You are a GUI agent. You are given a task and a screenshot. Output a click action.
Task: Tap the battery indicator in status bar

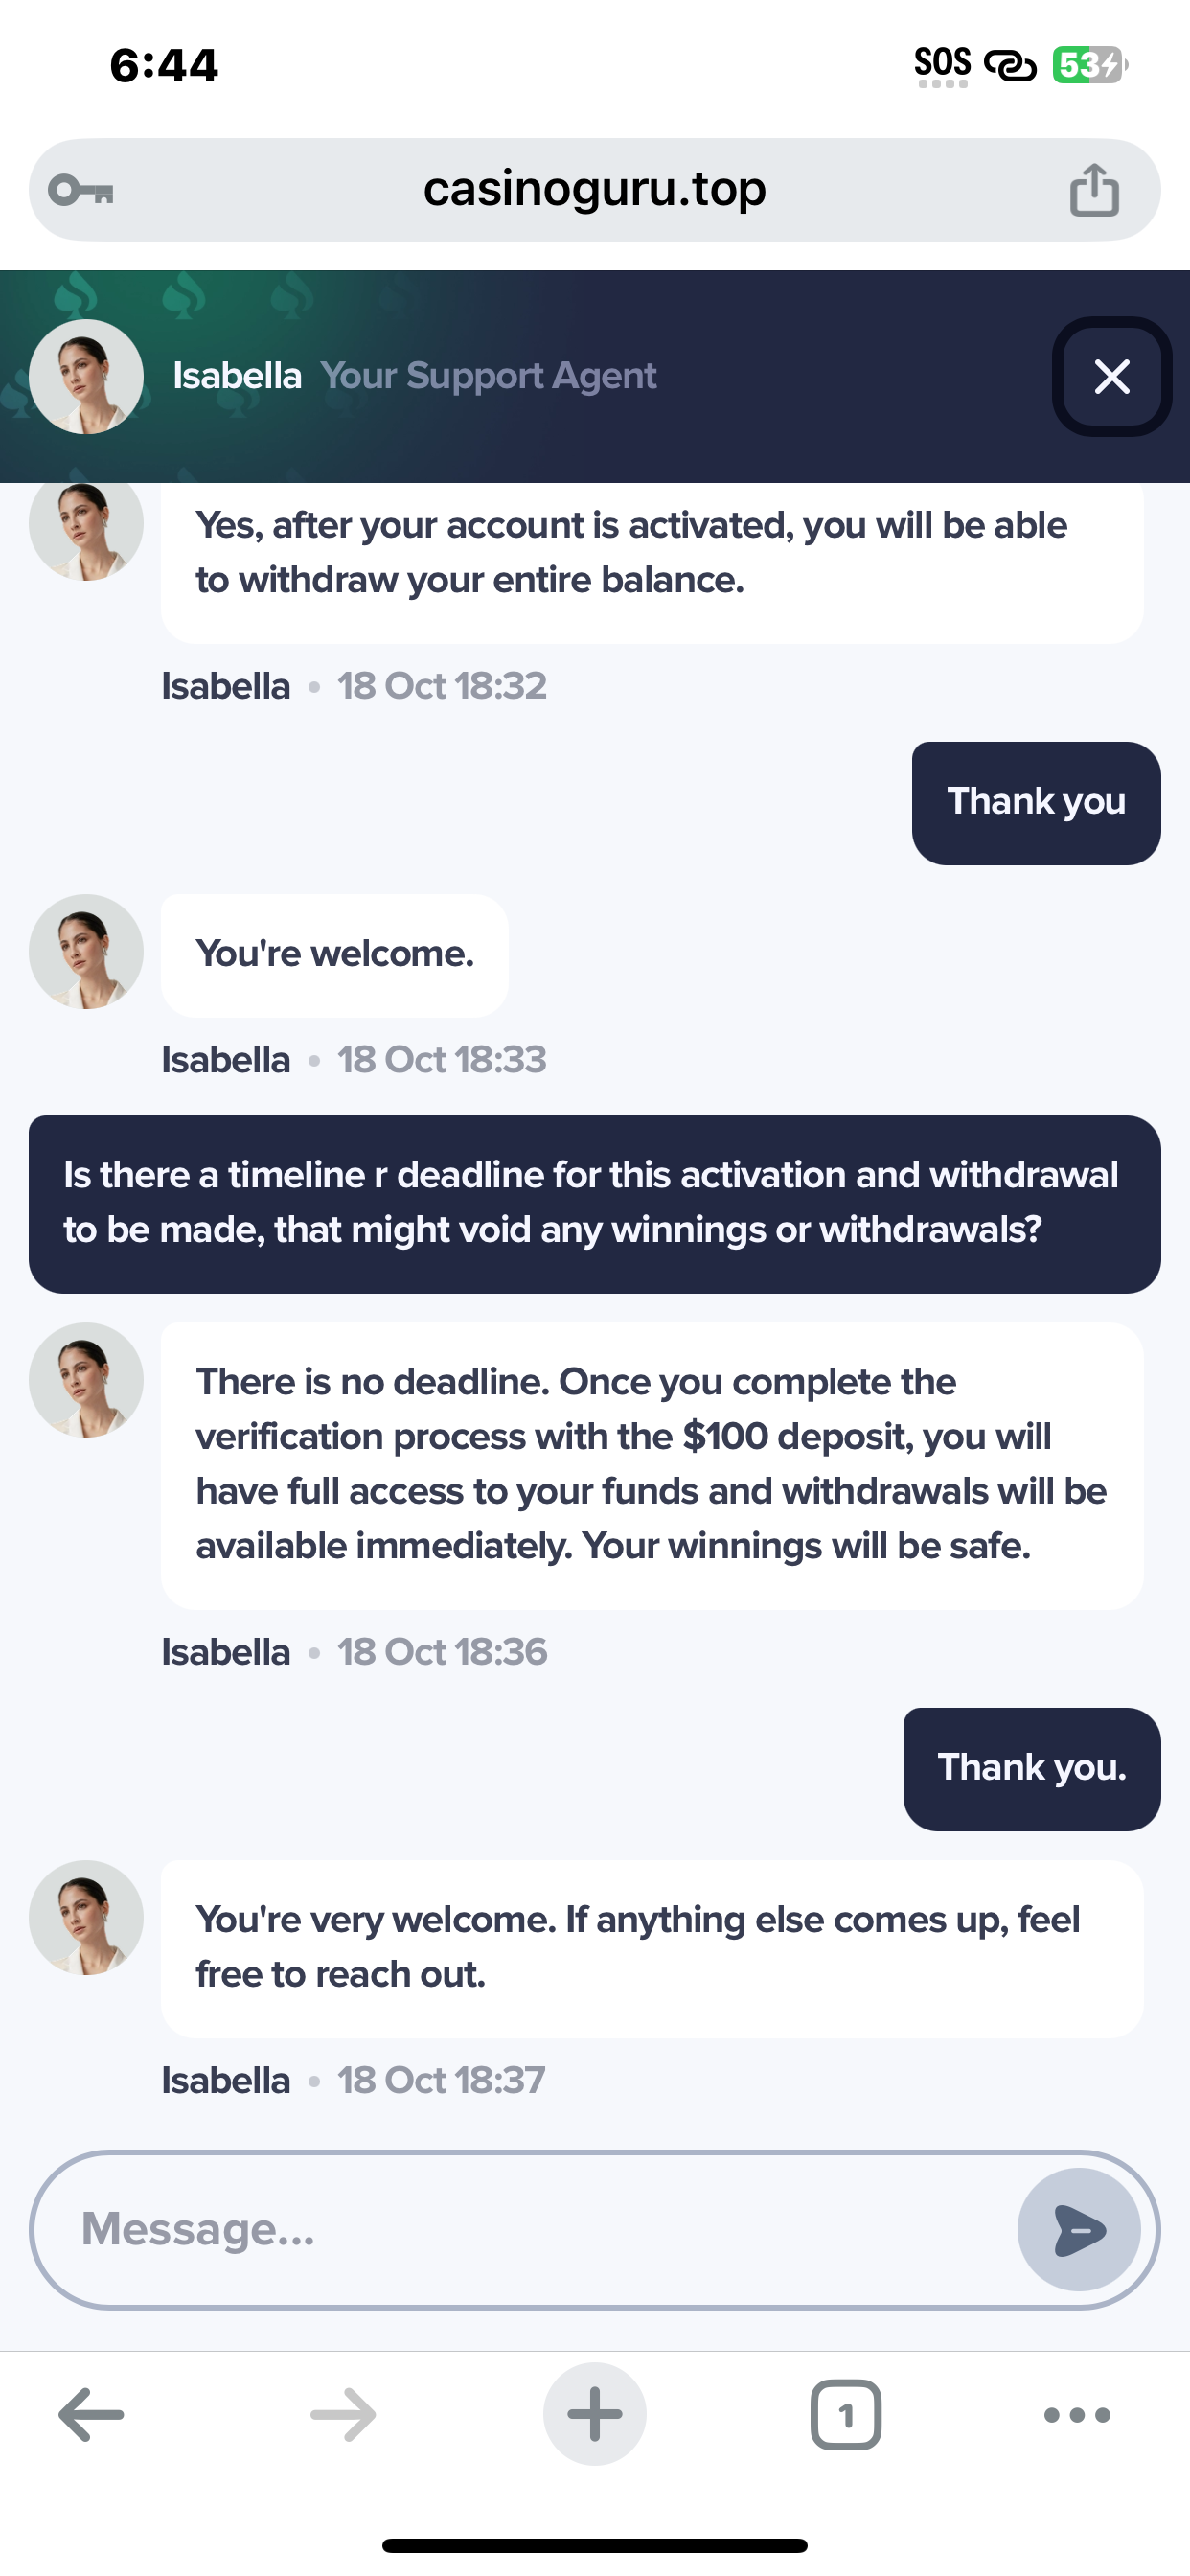tap(1089, 66)
